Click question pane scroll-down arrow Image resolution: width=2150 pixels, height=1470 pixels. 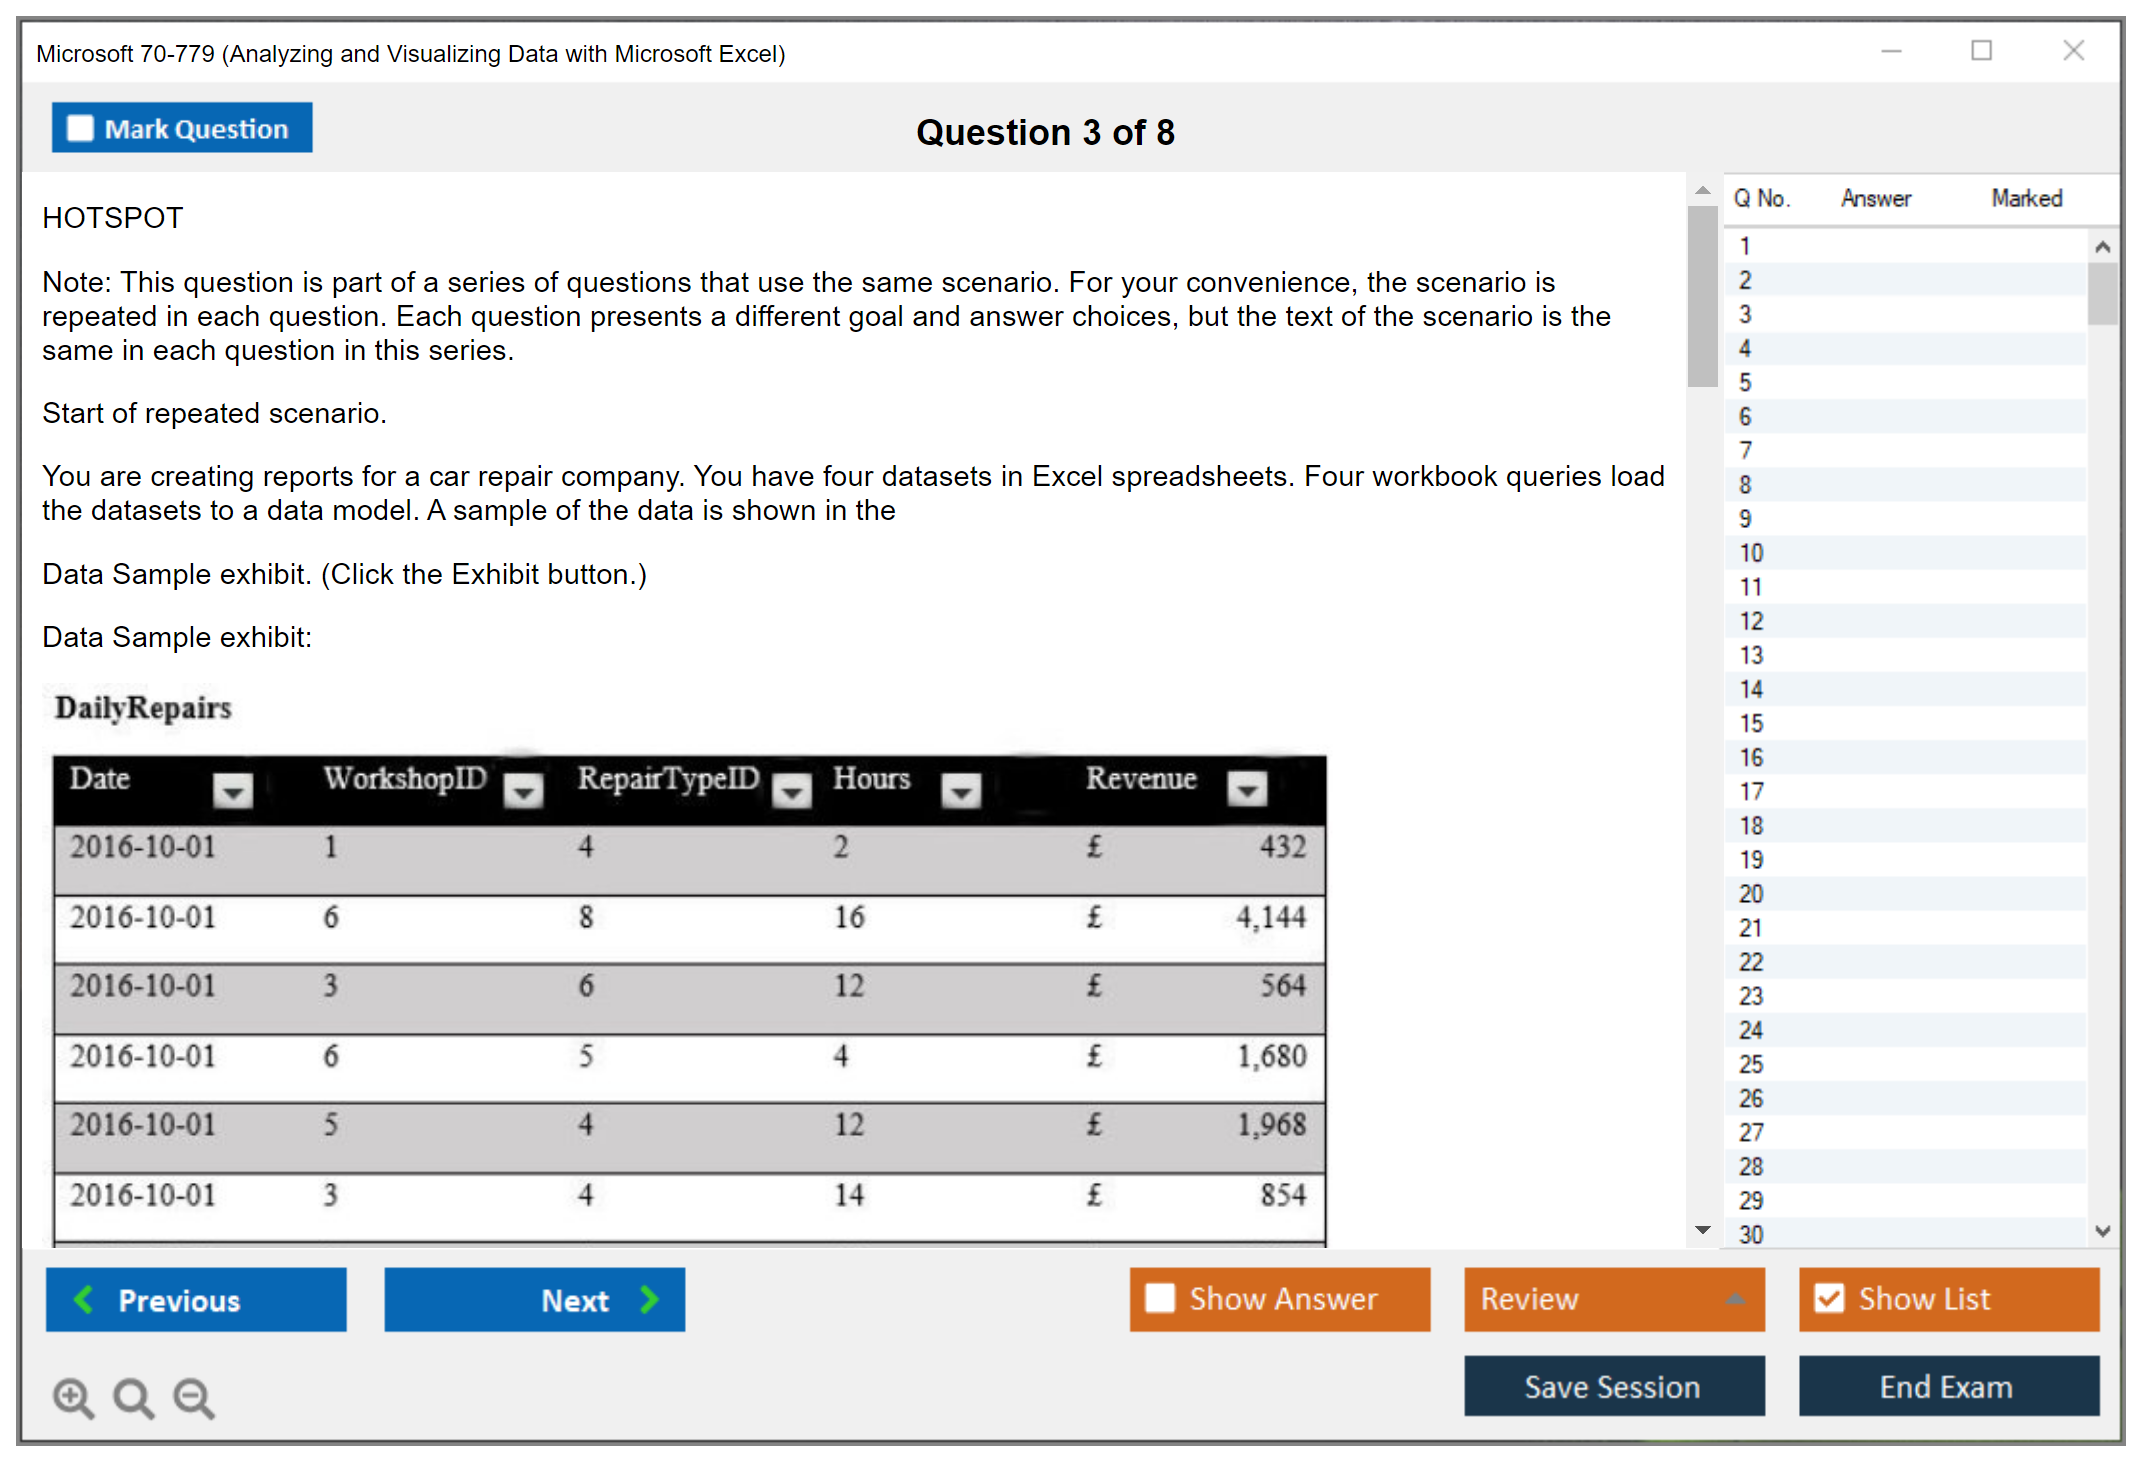1703,1230
